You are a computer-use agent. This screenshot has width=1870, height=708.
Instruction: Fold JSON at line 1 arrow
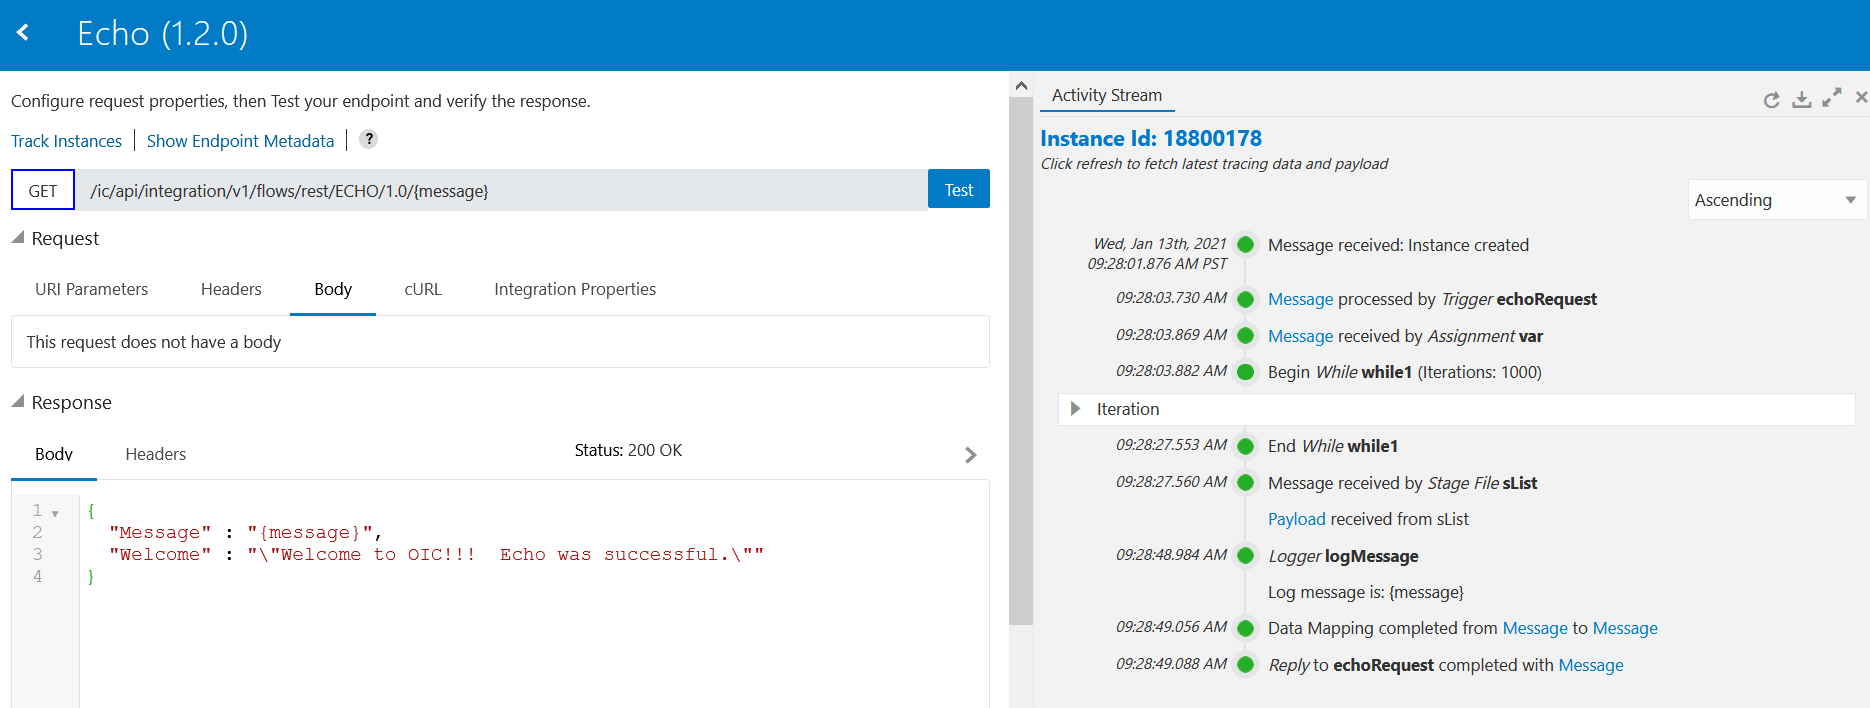(55, 513)
